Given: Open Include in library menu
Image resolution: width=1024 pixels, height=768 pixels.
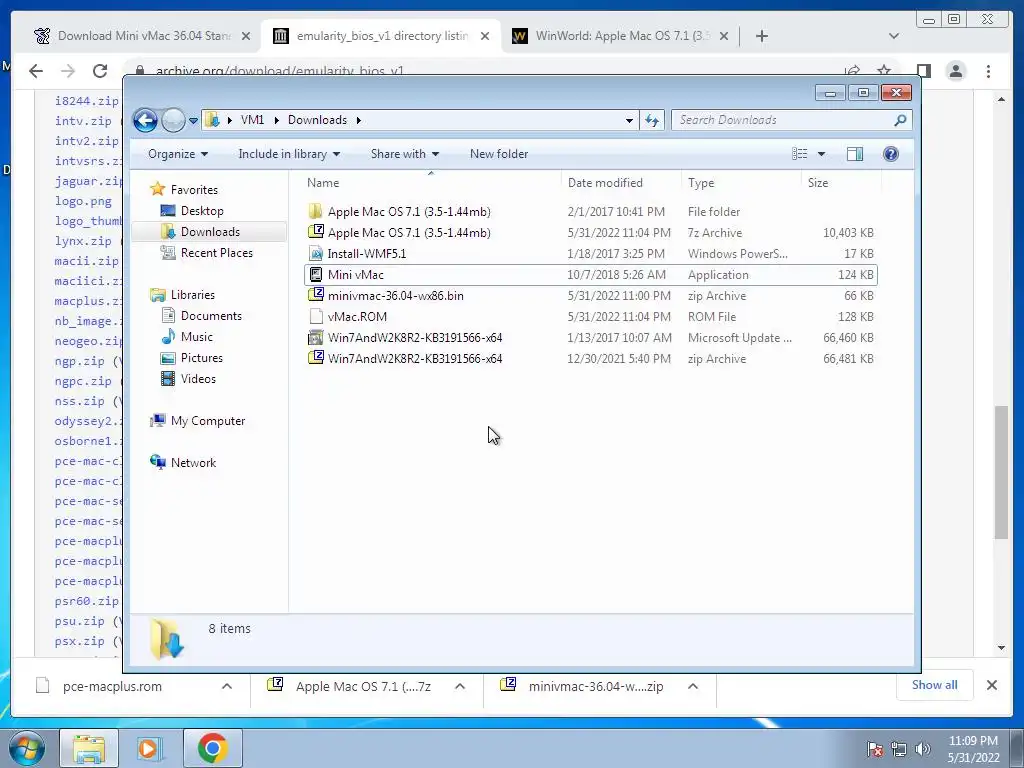Looking at the screenshot, I should 289,154.
